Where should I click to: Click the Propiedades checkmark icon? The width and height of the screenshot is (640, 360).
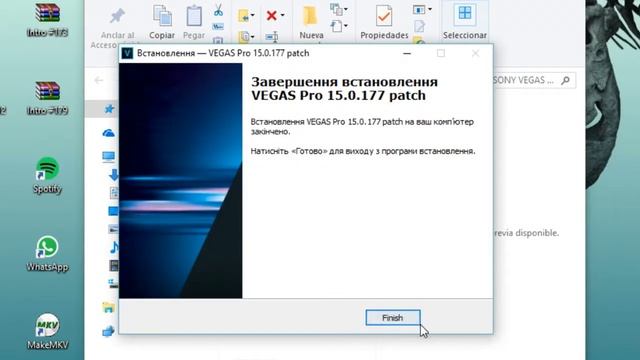pyautogui.click(x=384, y=16)
